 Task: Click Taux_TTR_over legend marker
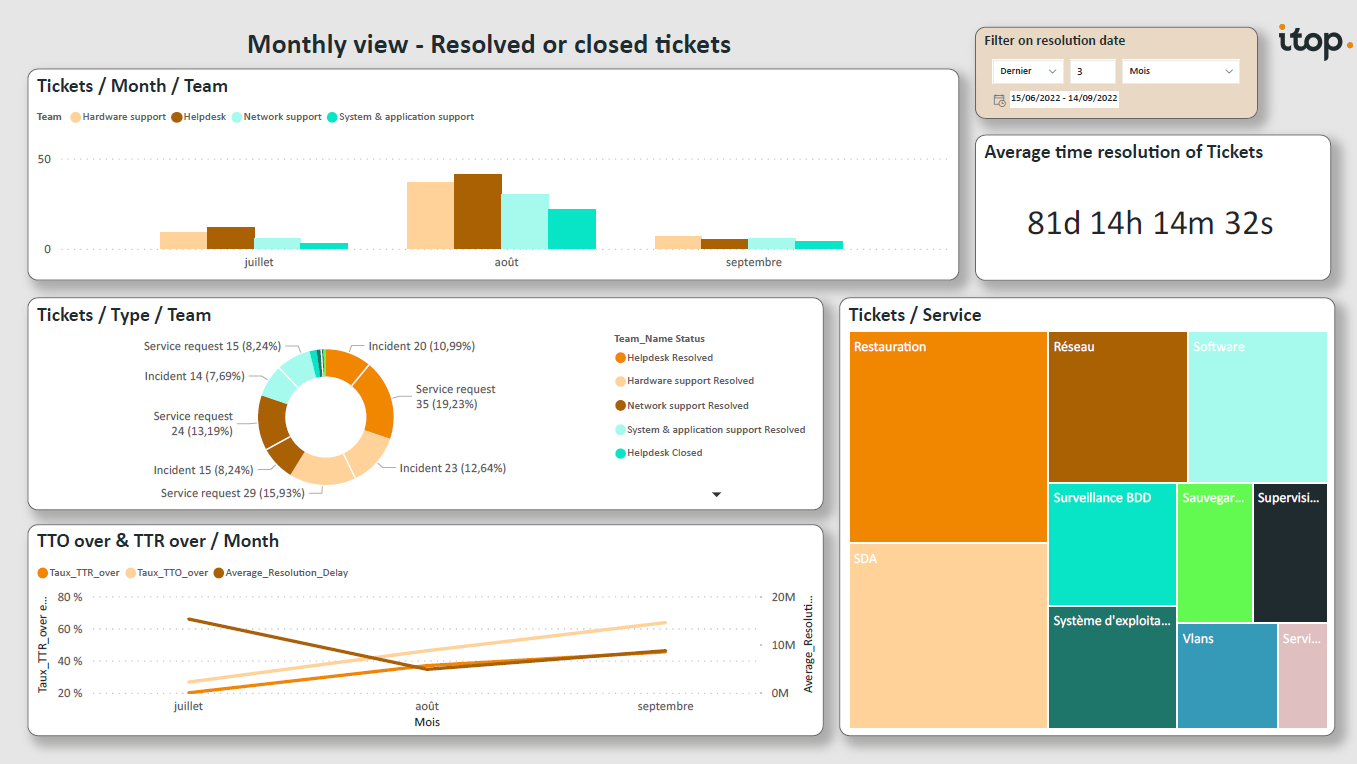tap(42, 573)
